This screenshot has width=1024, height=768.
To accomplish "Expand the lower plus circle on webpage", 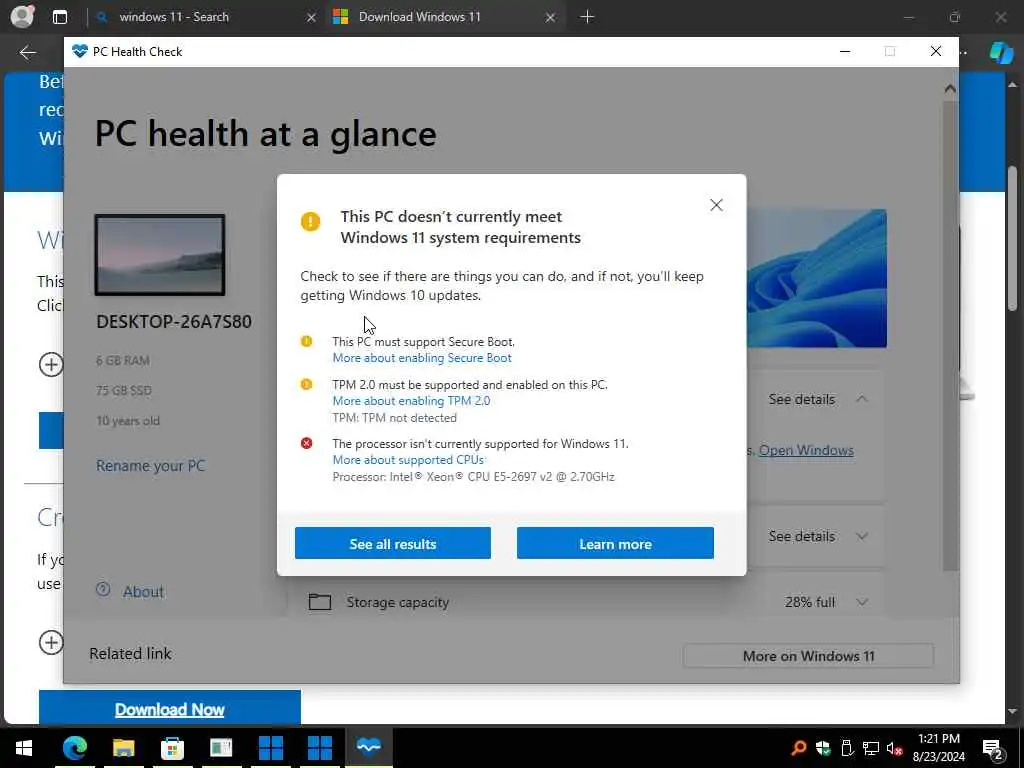I will tap(51, 642).
